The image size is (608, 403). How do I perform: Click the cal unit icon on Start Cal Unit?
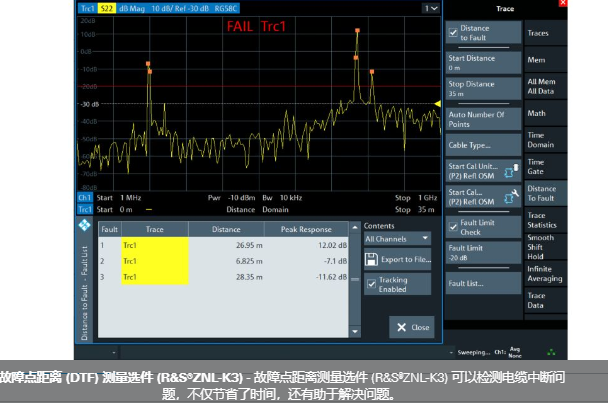click(511, 171)
